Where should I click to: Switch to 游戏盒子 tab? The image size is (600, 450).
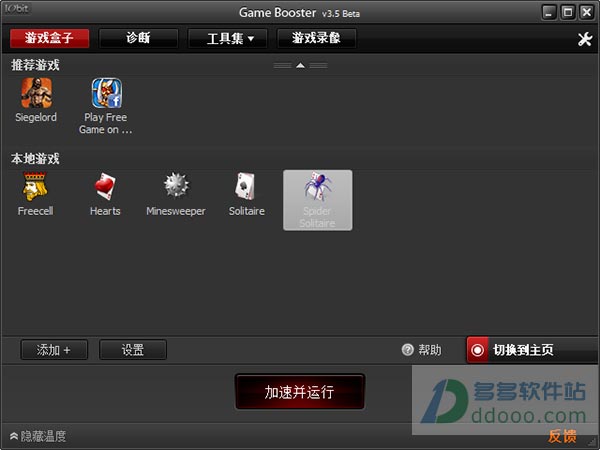49,38
